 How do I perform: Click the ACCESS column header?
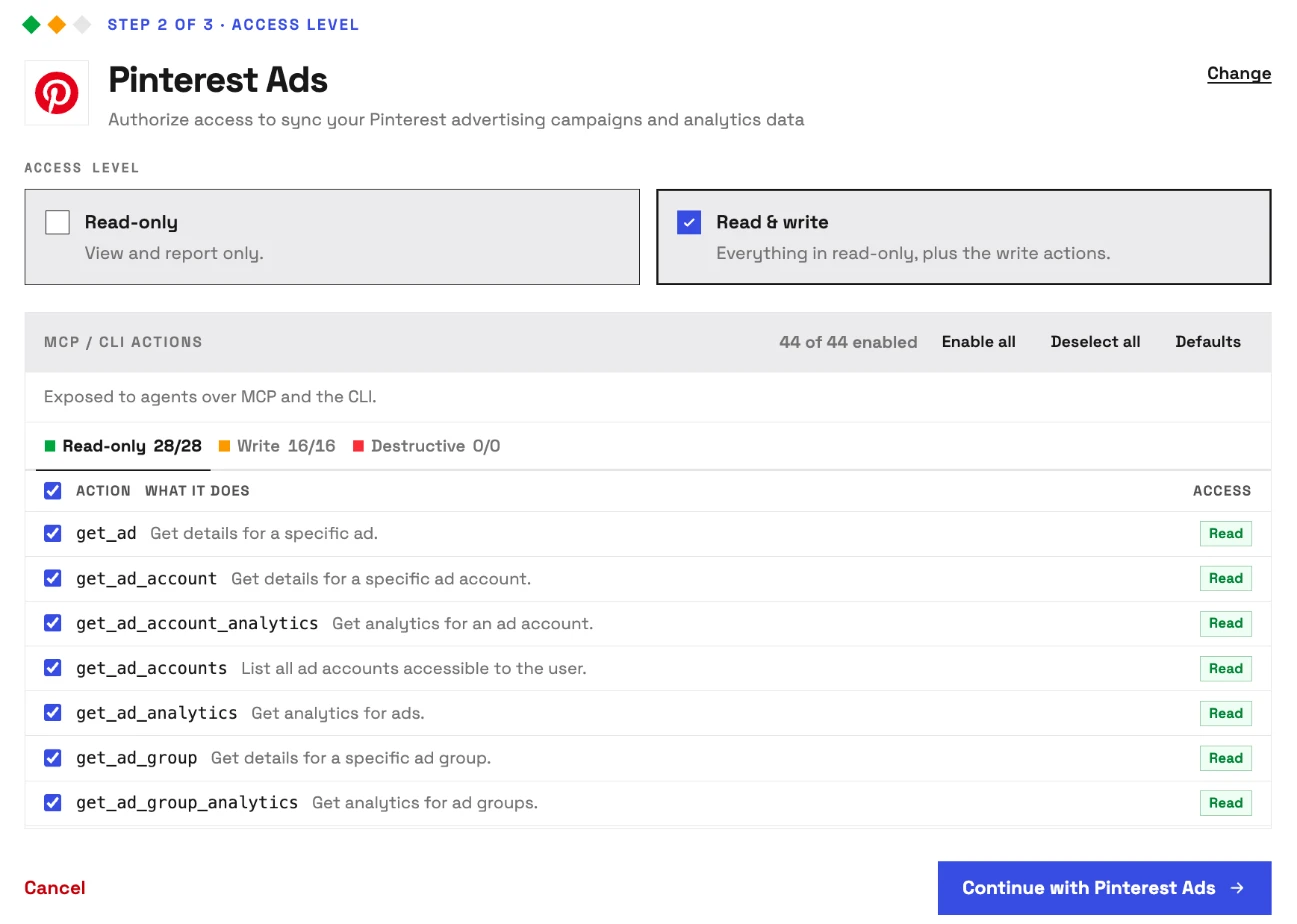pyautogui.click(x=1222, y=491)
